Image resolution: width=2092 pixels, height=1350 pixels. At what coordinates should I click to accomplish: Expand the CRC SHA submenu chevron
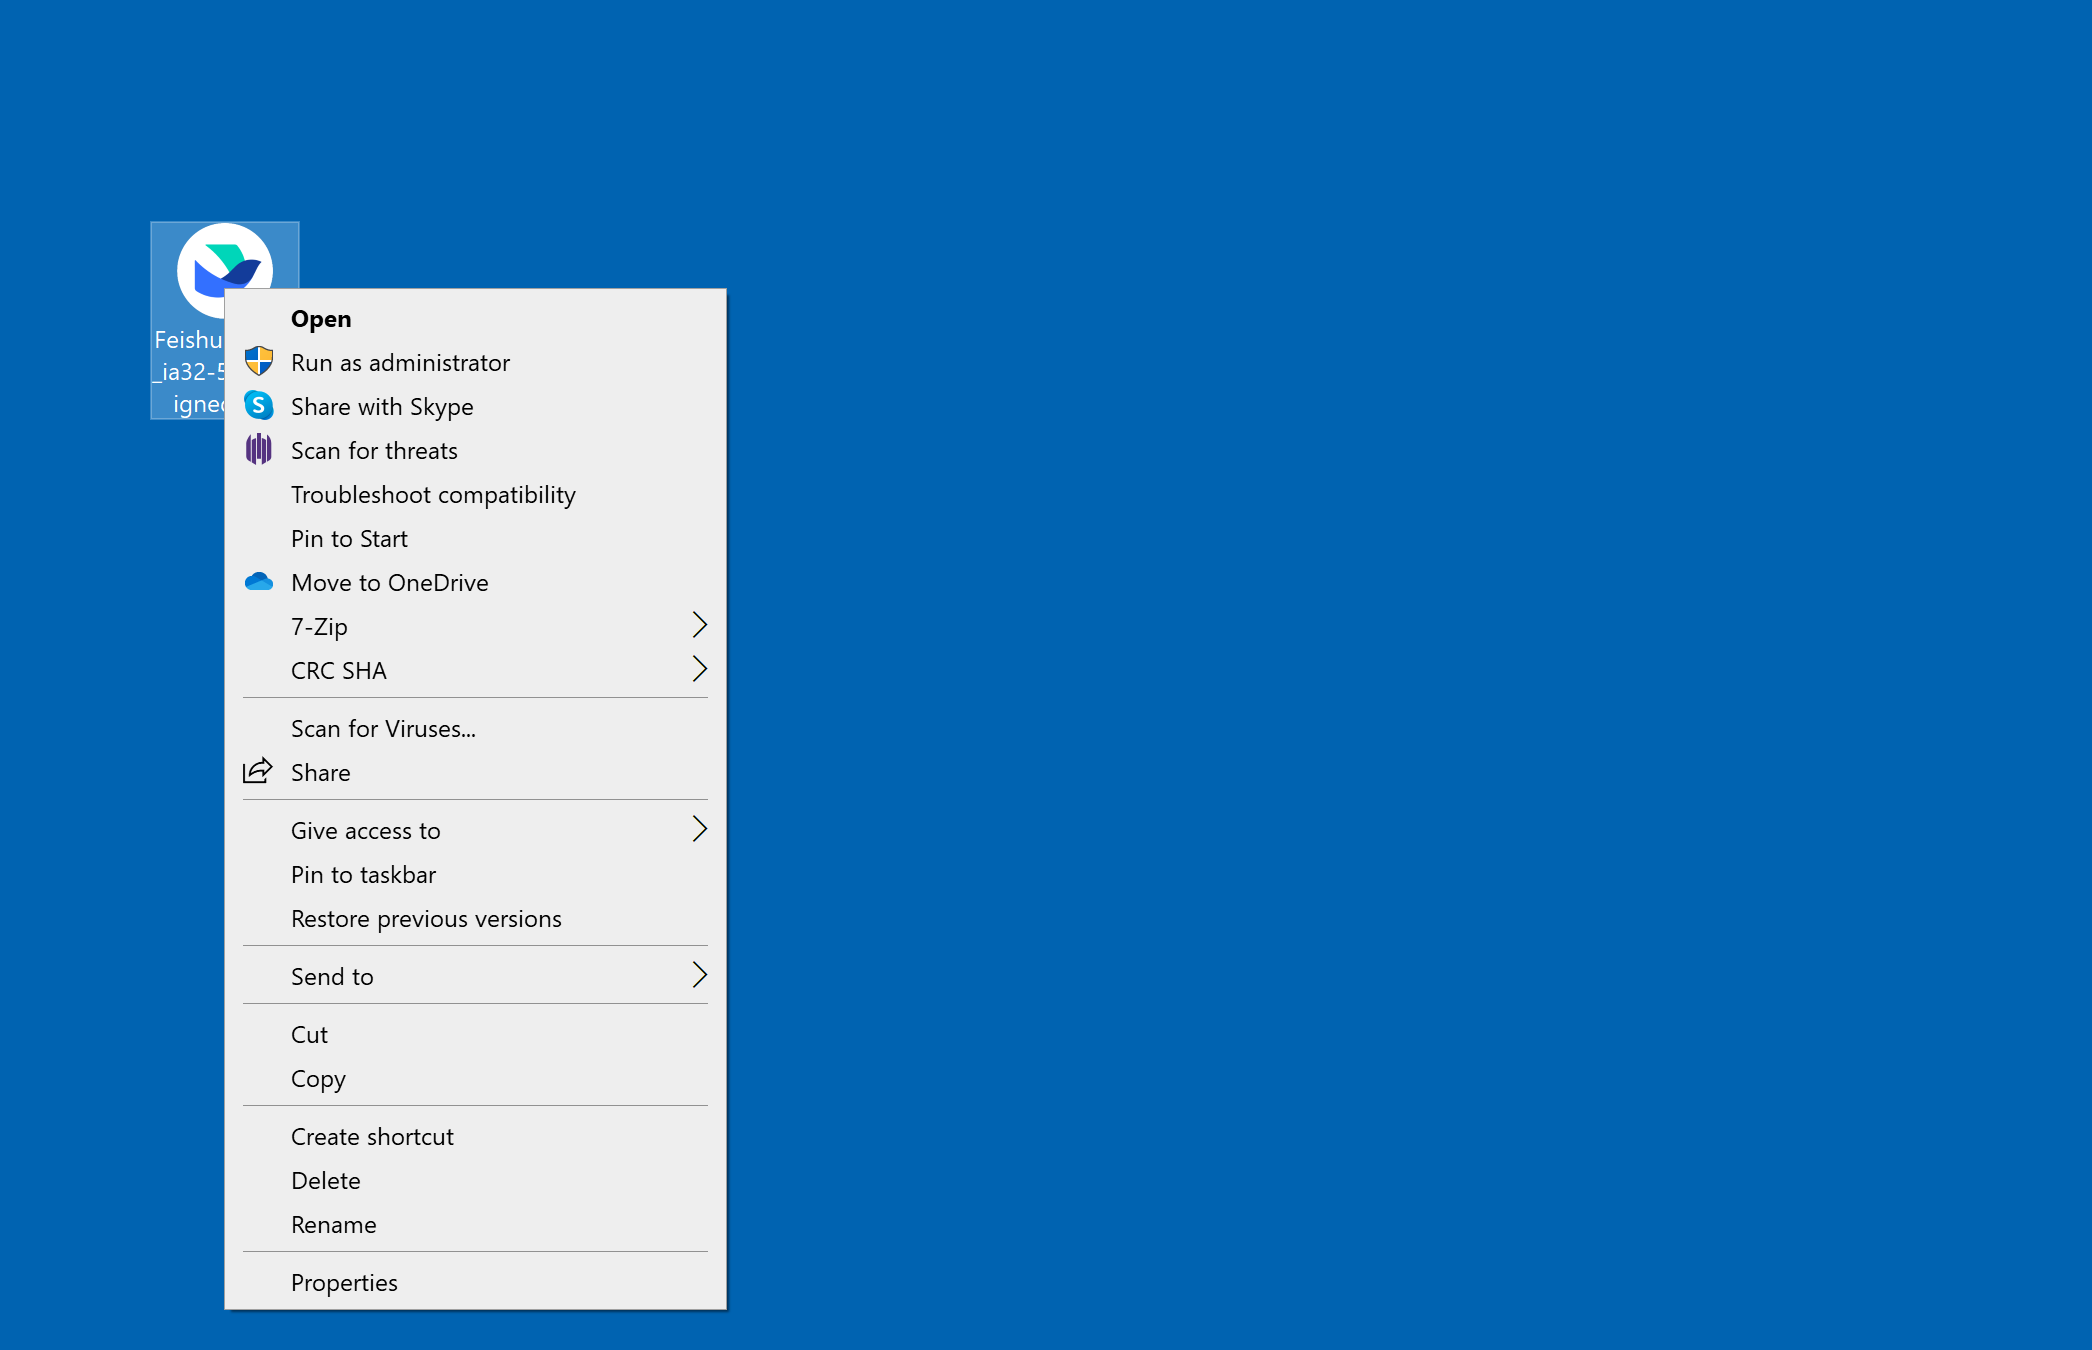[x=699, y=670]
